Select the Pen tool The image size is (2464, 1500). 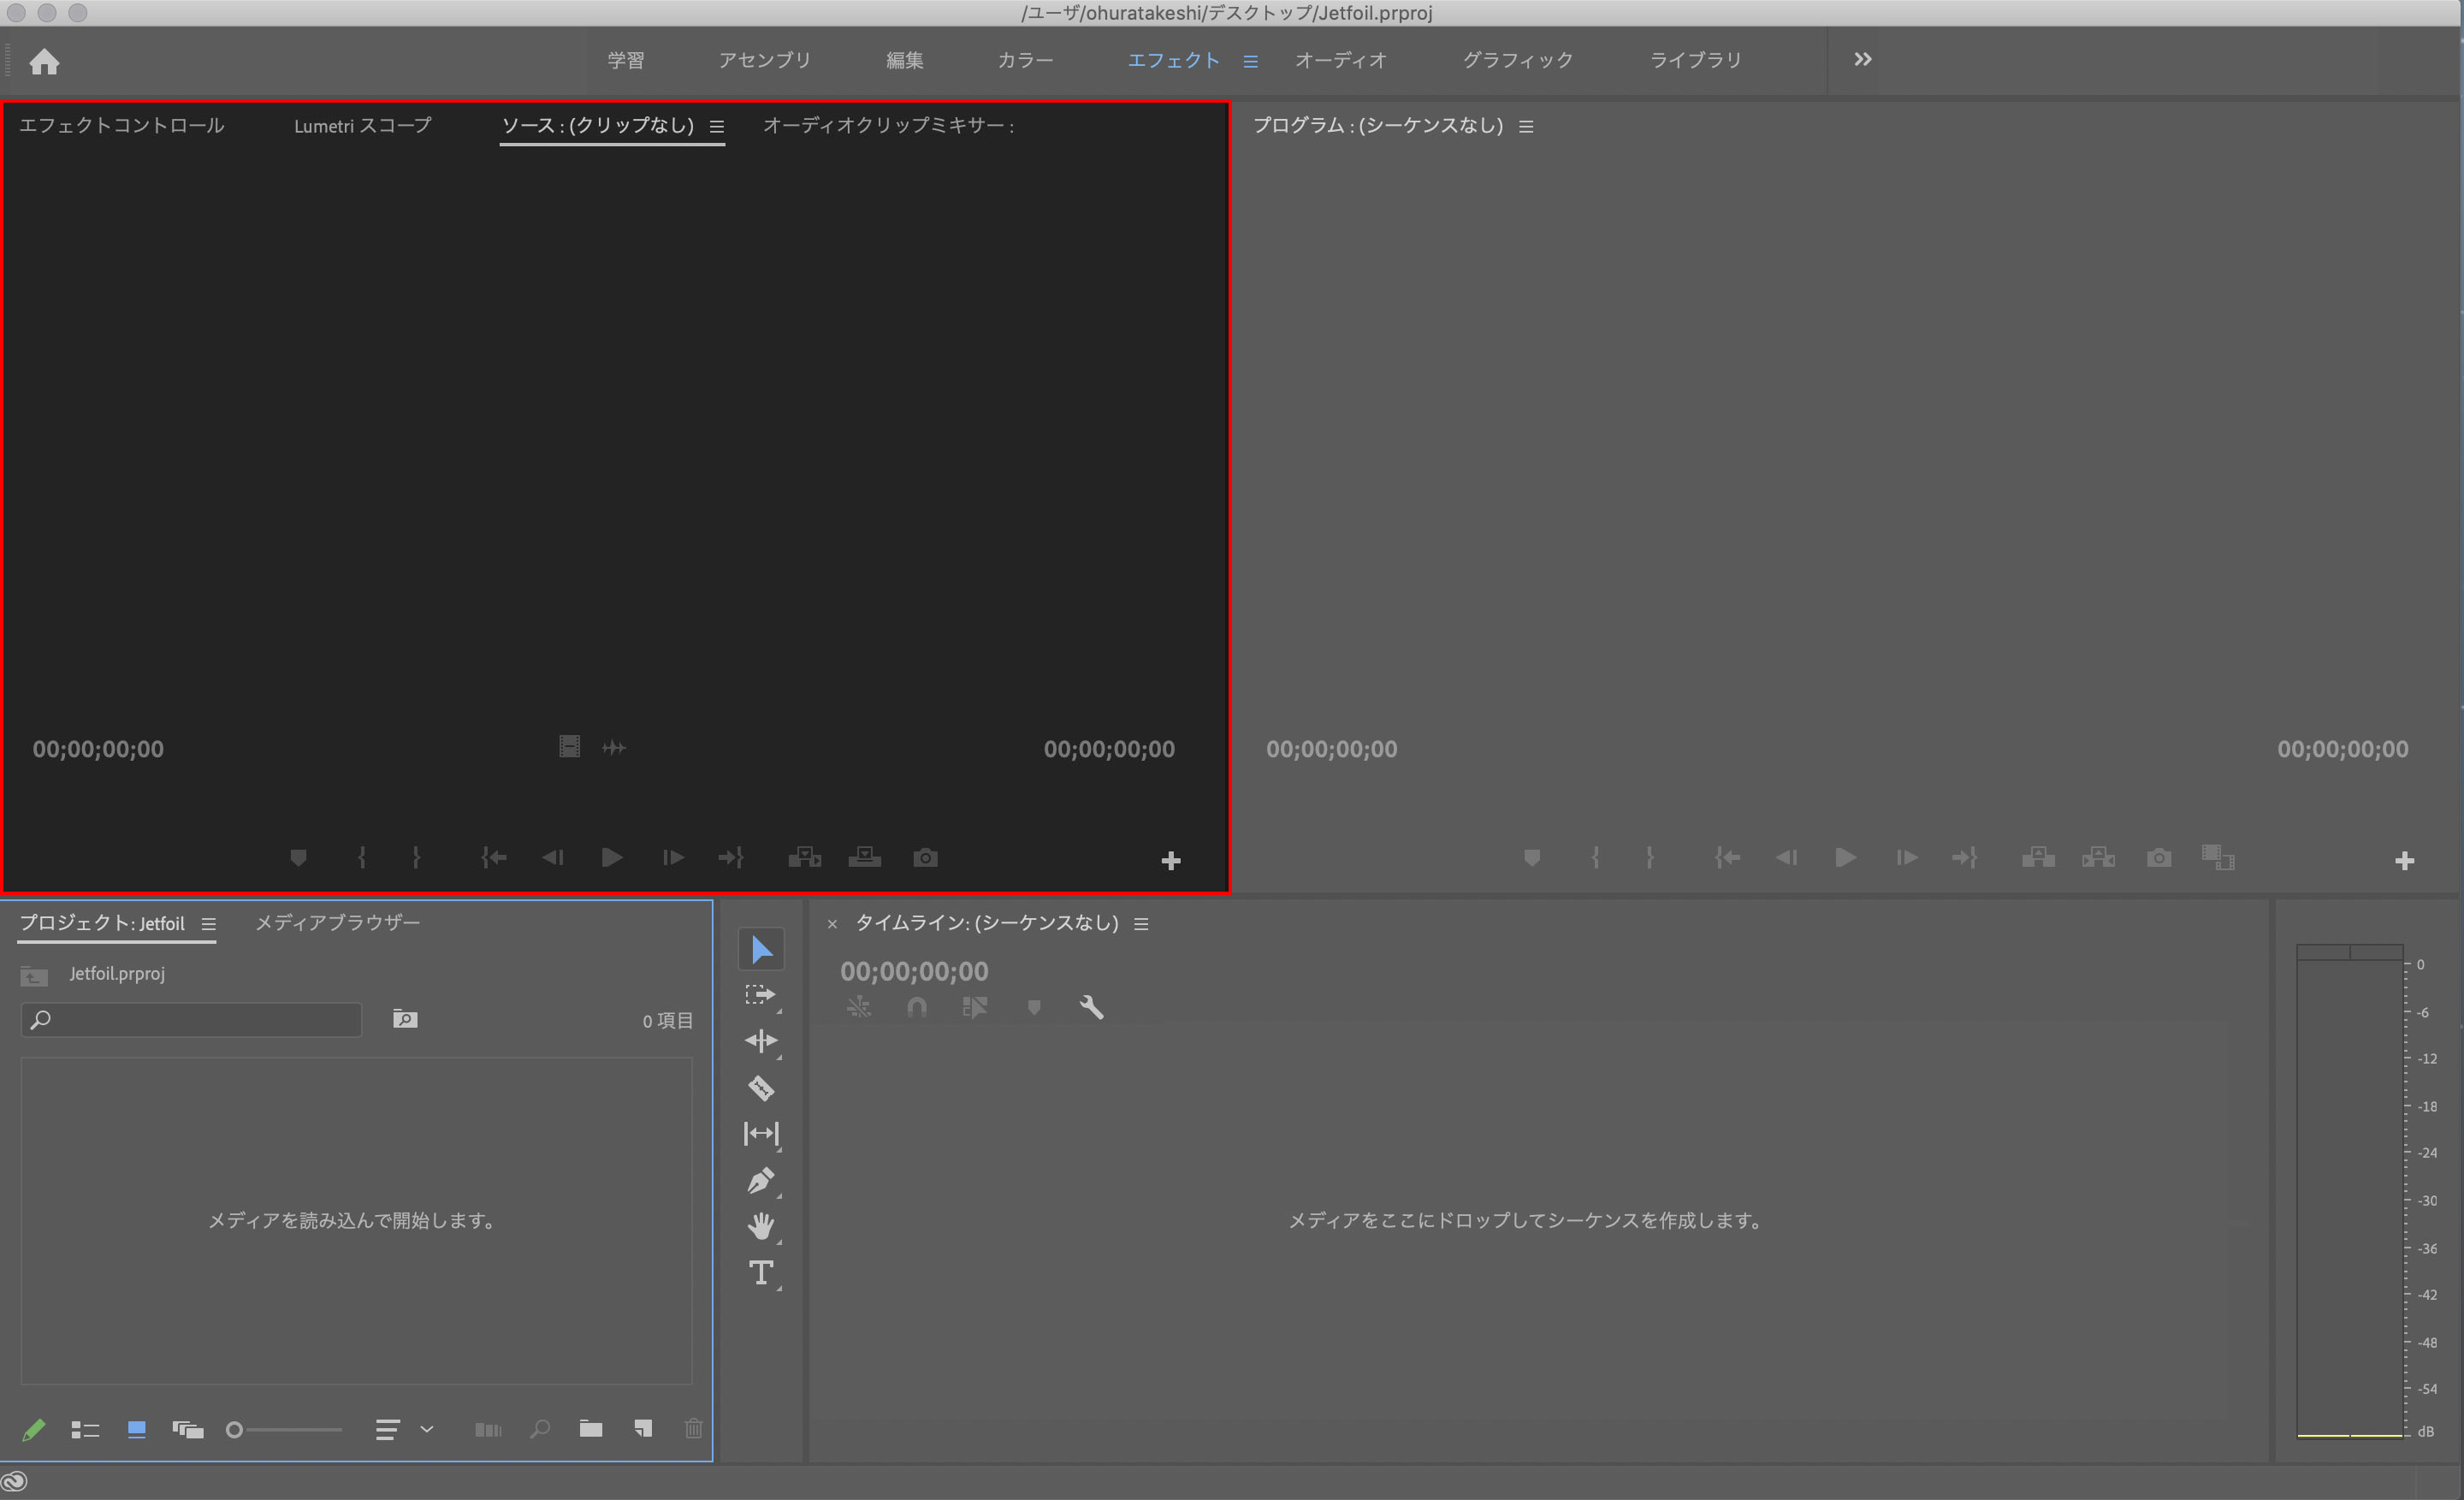(761, 1181)
